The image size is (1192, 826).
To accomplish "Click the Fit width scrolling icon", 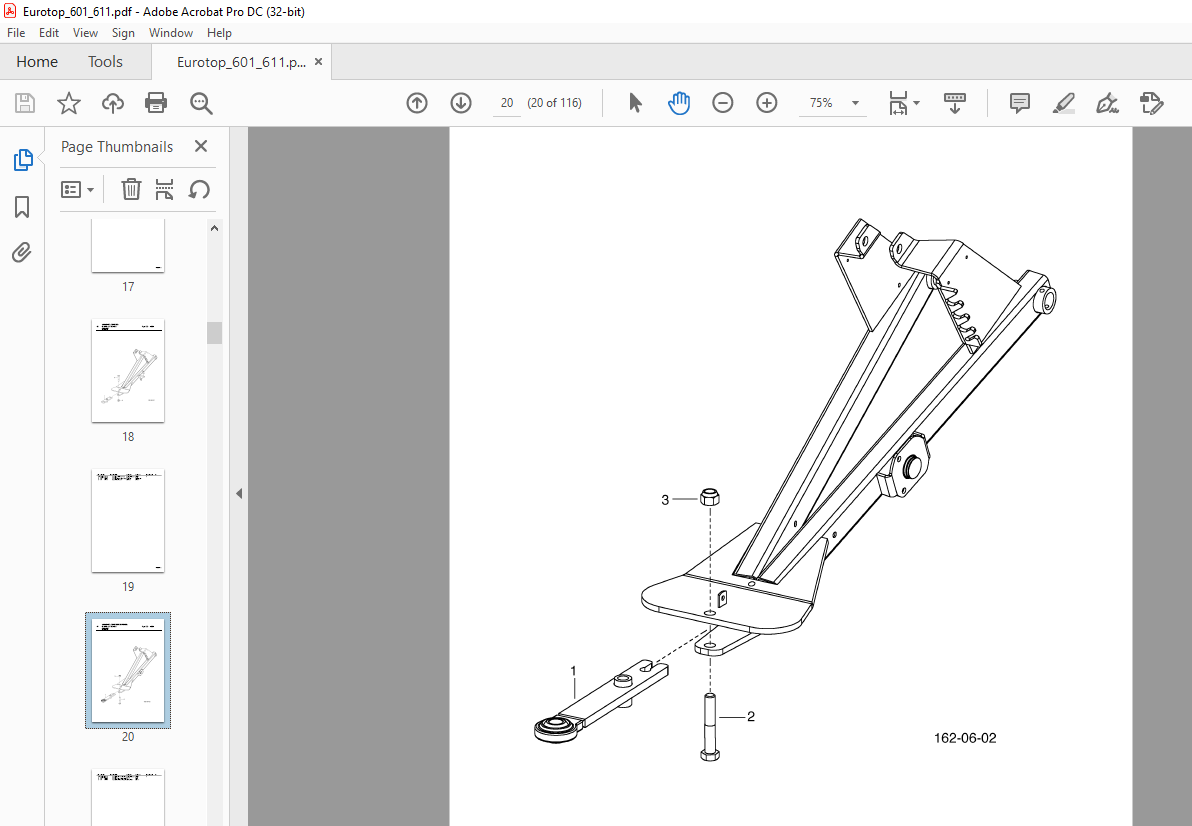I will coord(899,103).
